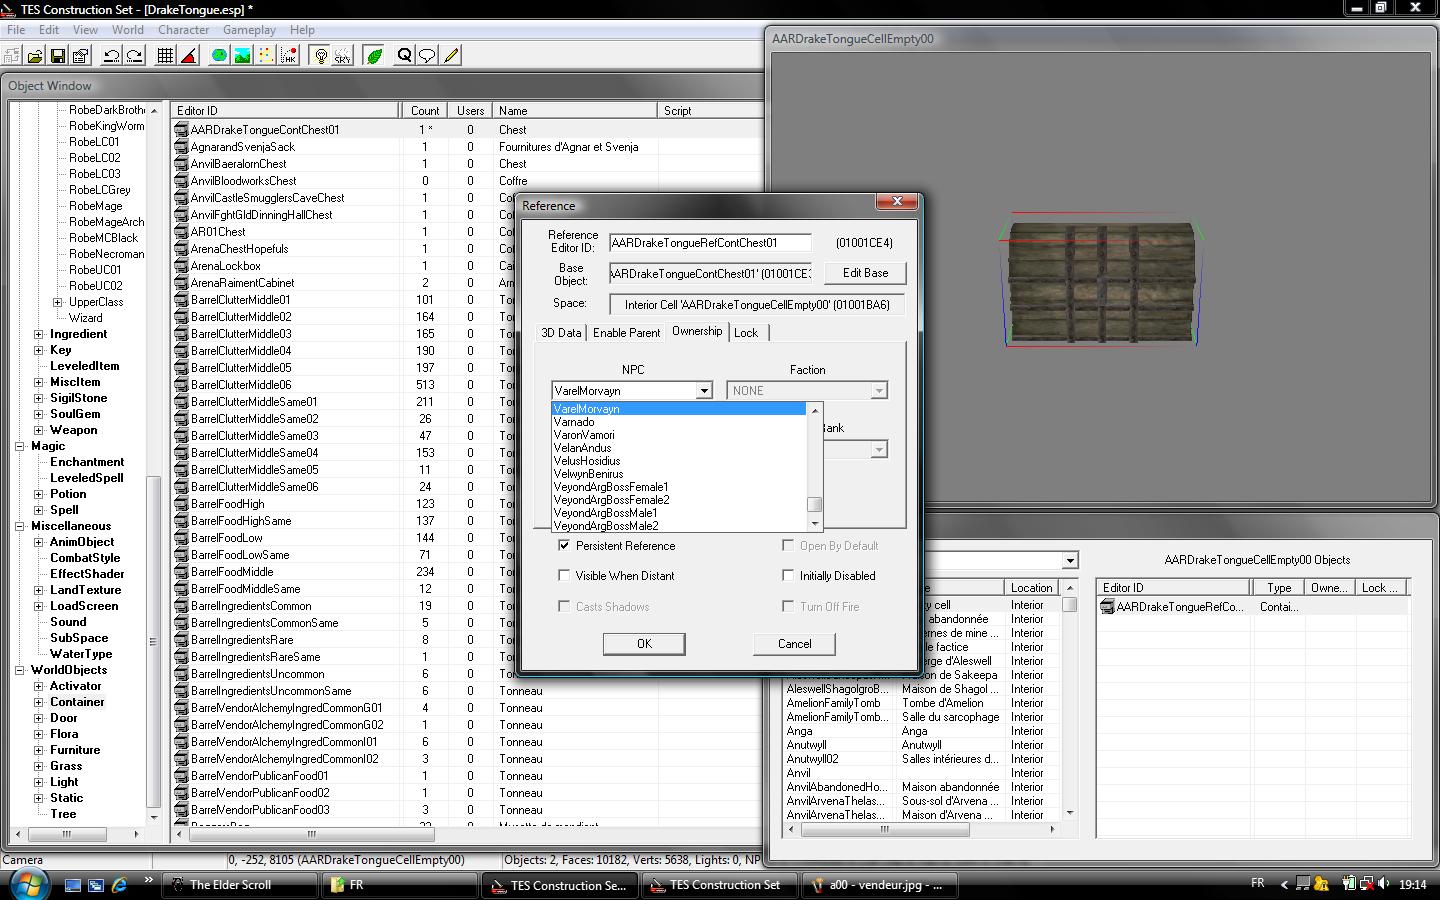Click the yellow pencil script editor icon
This screenshot has height=900, width=1440.
pos(451,56)
